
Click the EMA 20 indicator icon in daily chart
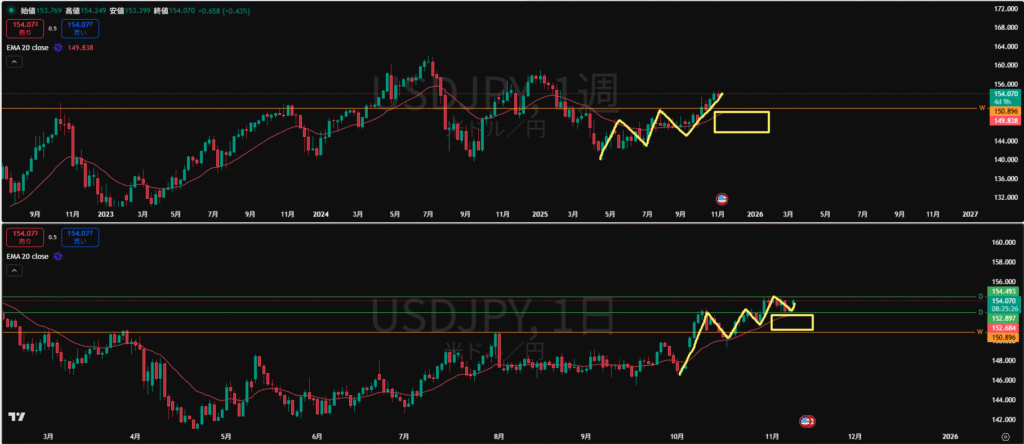coord(58,257)
